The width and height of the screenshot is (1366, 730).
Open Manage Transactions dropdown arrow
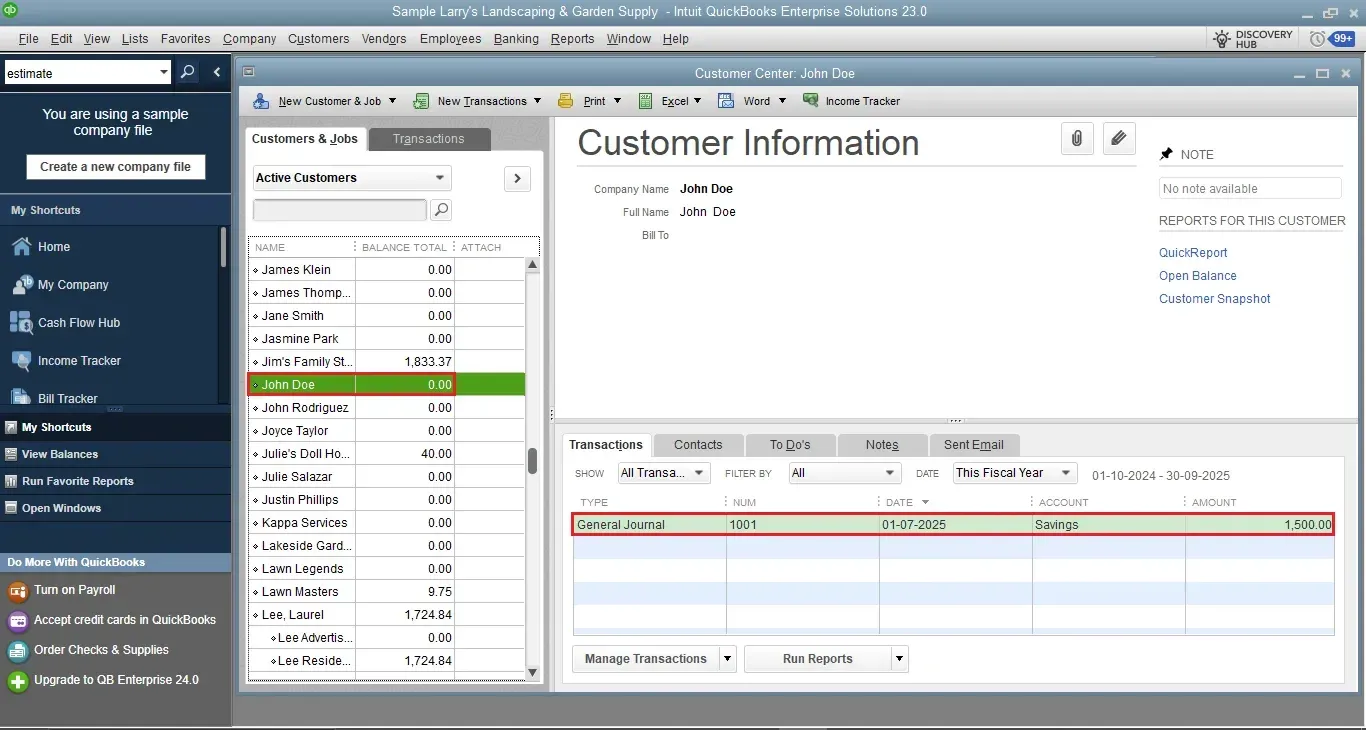click(727, 659)
